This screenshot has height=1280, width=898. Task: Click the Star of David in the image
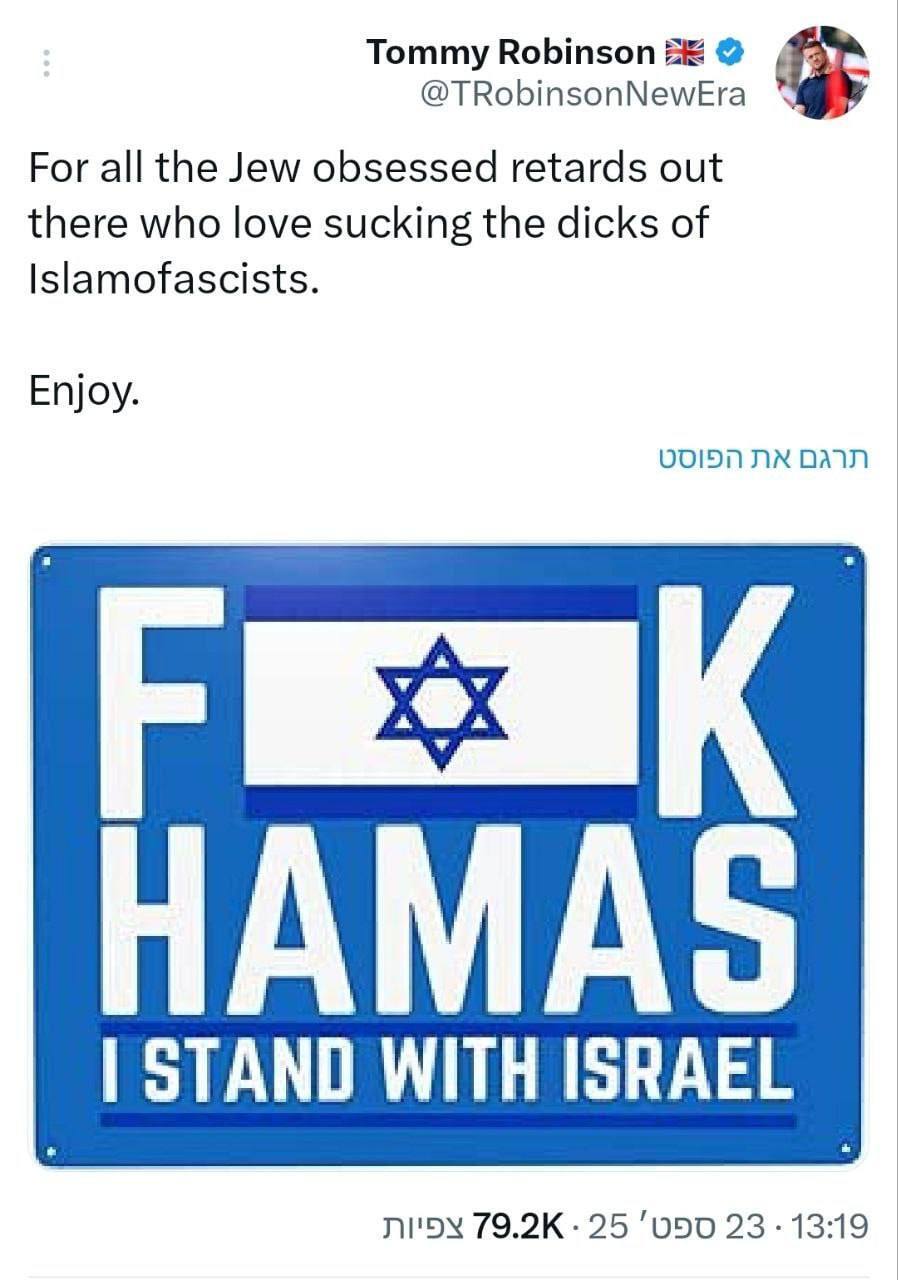(441, 704)
